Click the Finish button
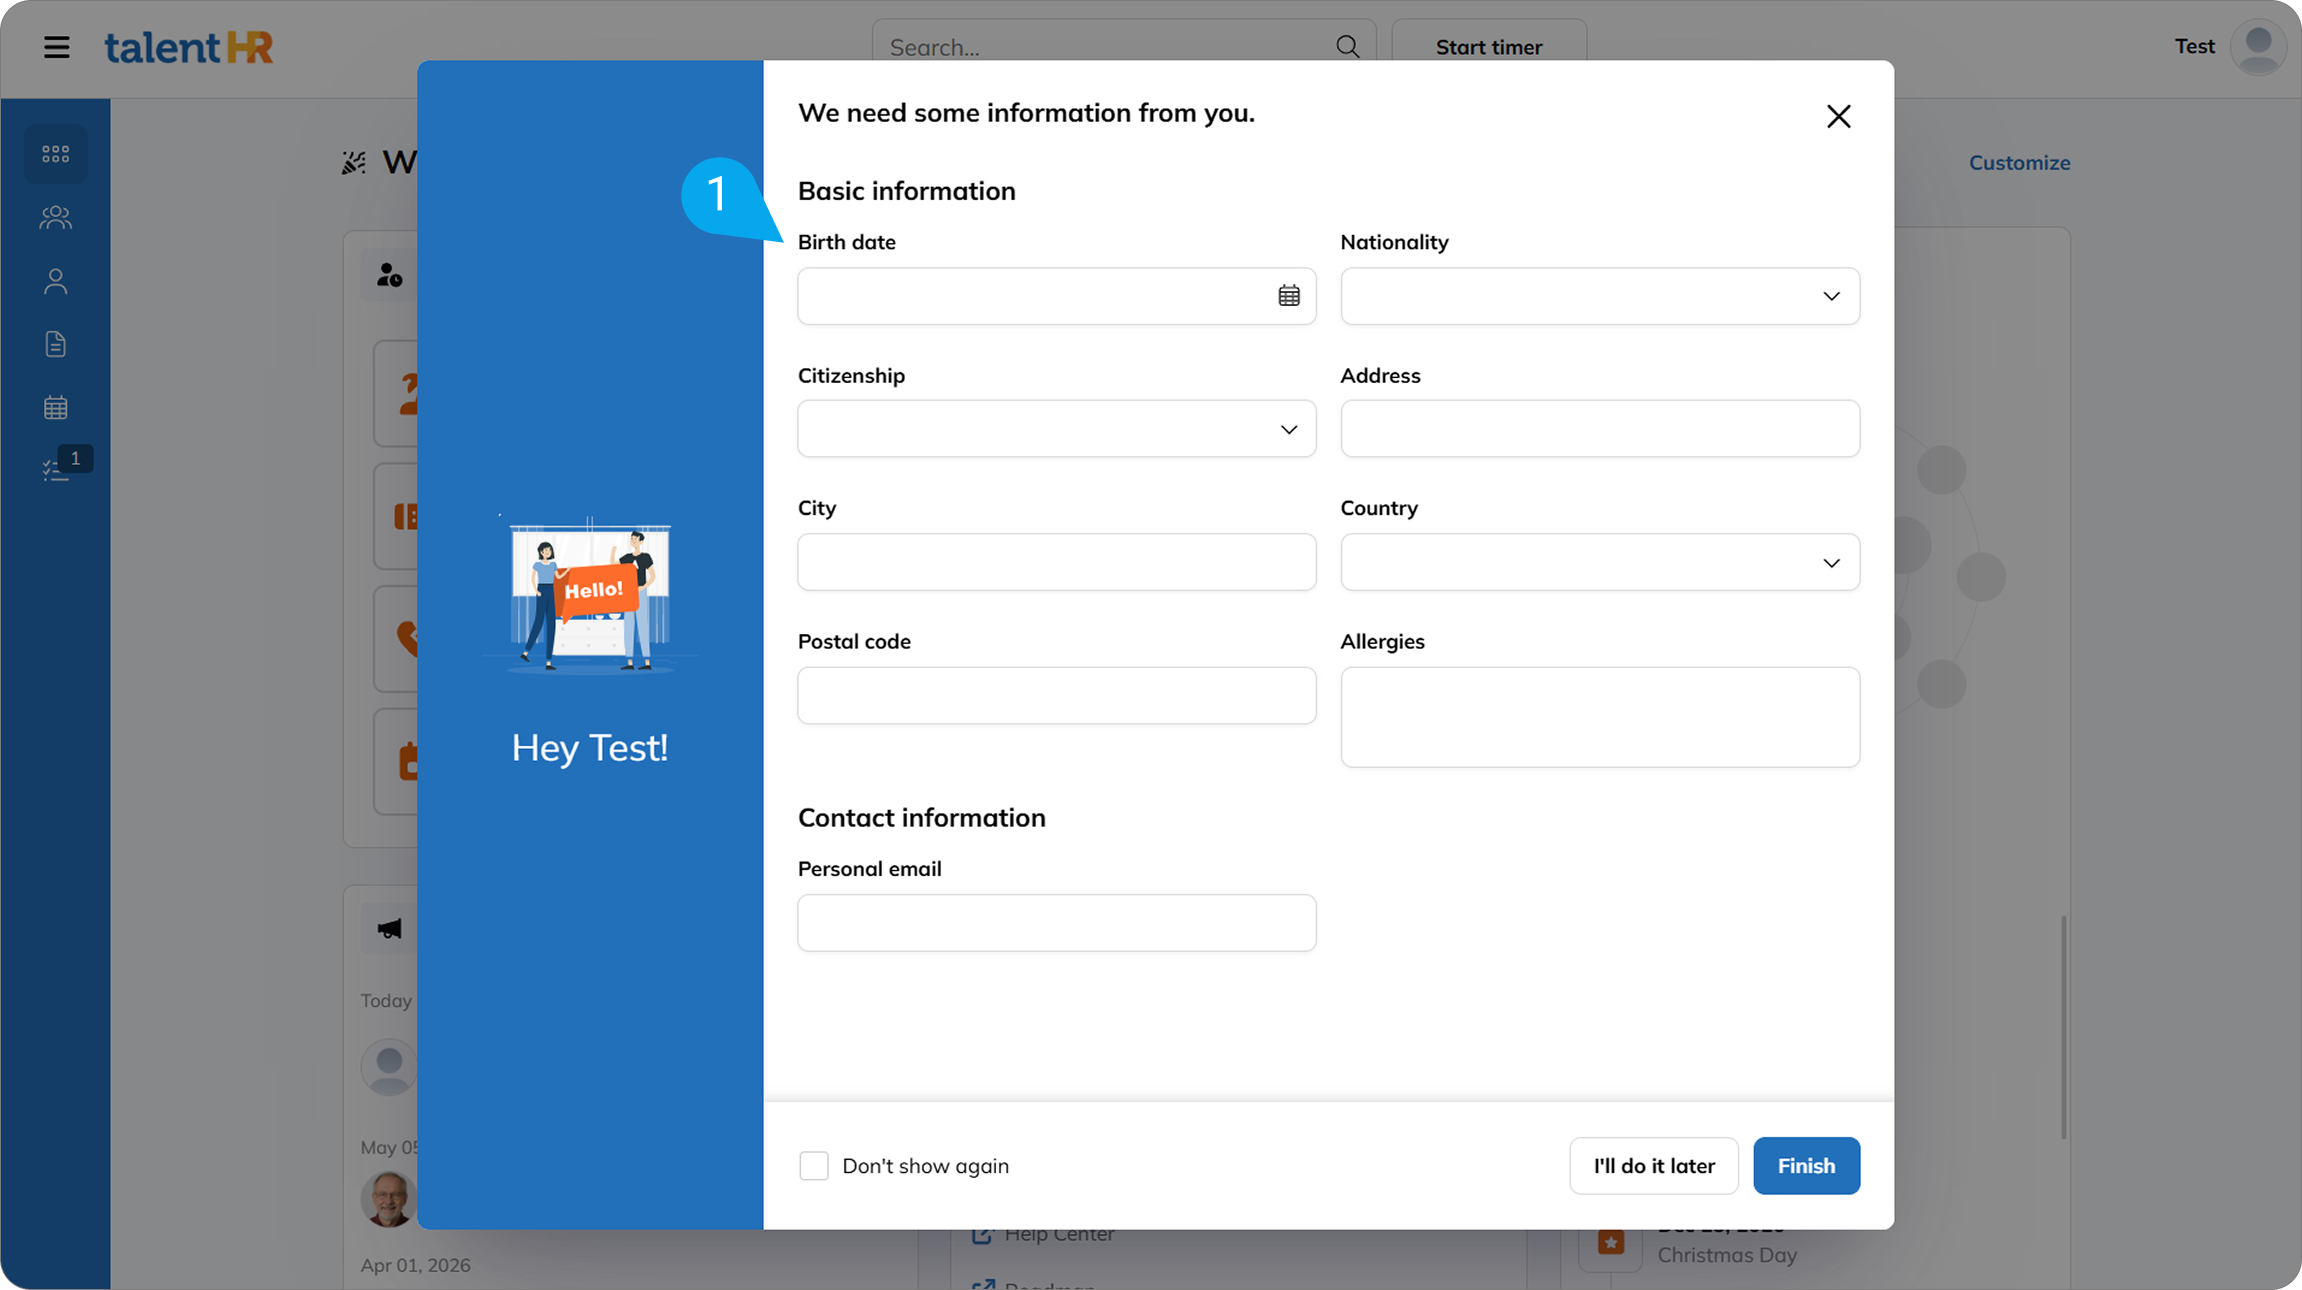This screenshot has width=2302, height=1290. coord(1806,1166)
